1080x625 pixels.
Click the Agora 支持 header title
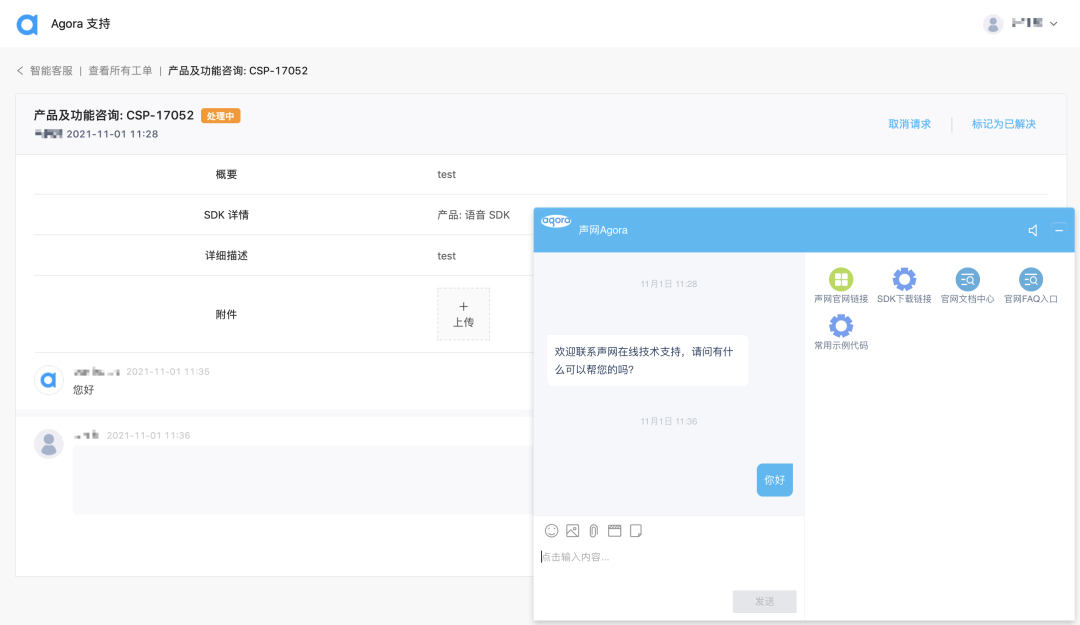coord(81,24)
